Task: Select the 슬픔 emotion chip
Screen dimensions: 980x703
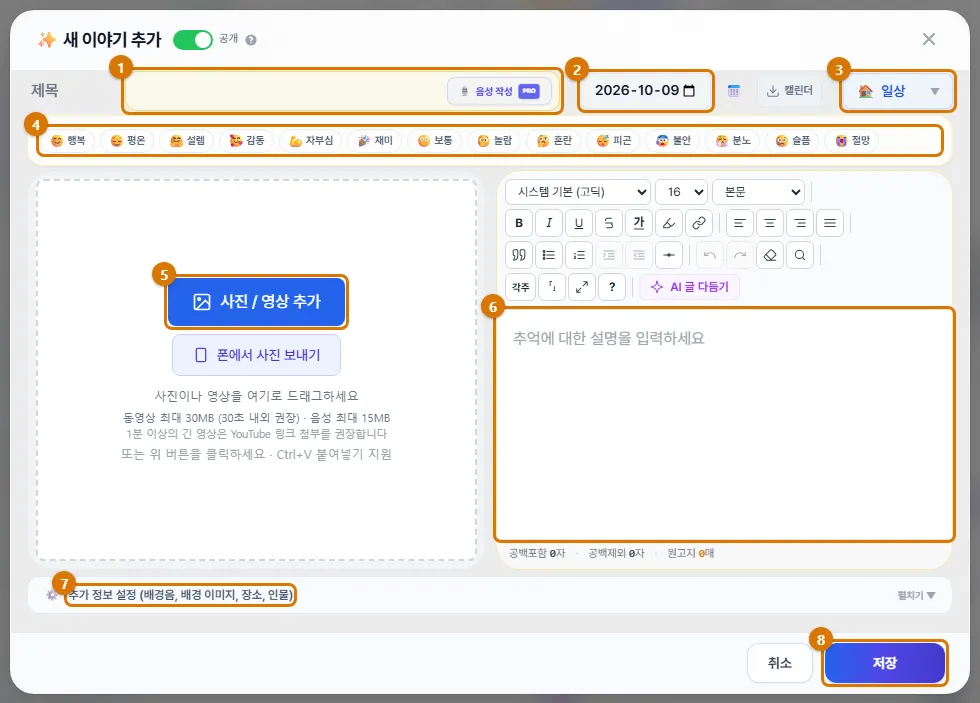Action: click(792, 141)
